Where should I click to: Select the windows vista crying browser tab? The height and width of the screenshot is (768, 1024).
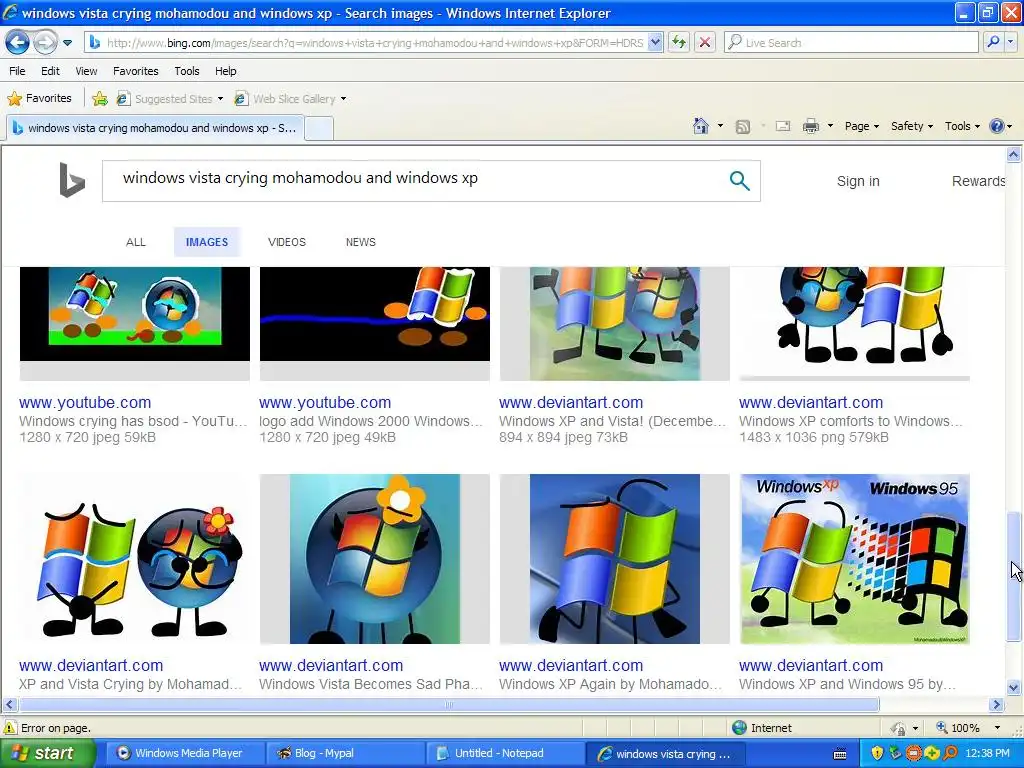tap(155, 128)
